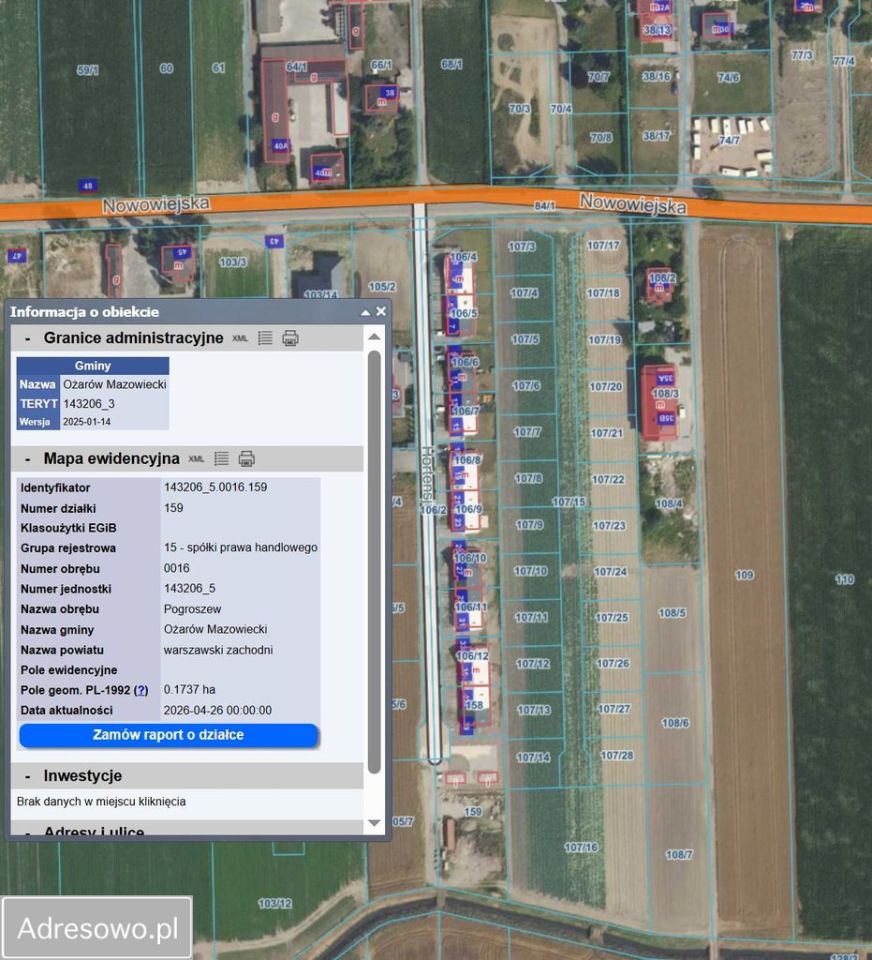Roll up the Informacja o obiekcie window
Image resolution: width=872 pixels, height=960 pixels.
(x=366, y=312)
